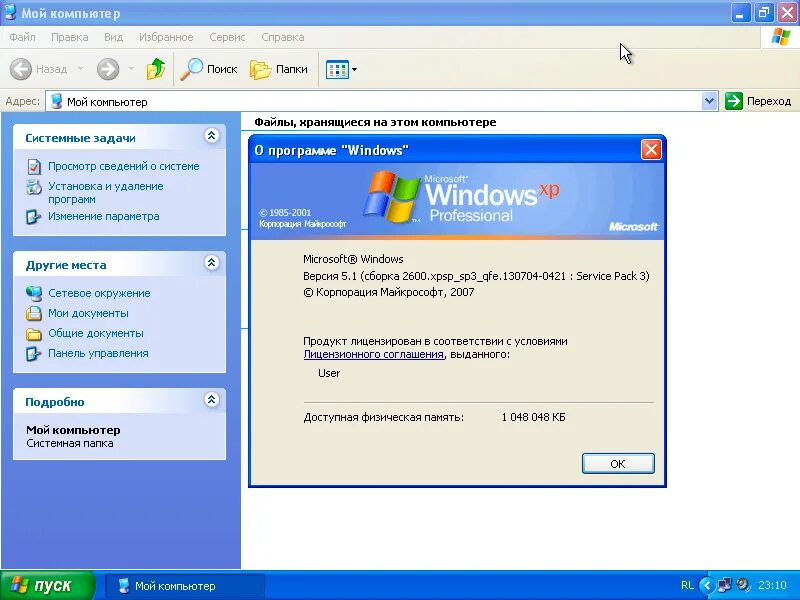Image resolution: width=800 pixels, height=600 pixels.
Task: Expand the Views dropdown arrow
Action: coord(355,69)
